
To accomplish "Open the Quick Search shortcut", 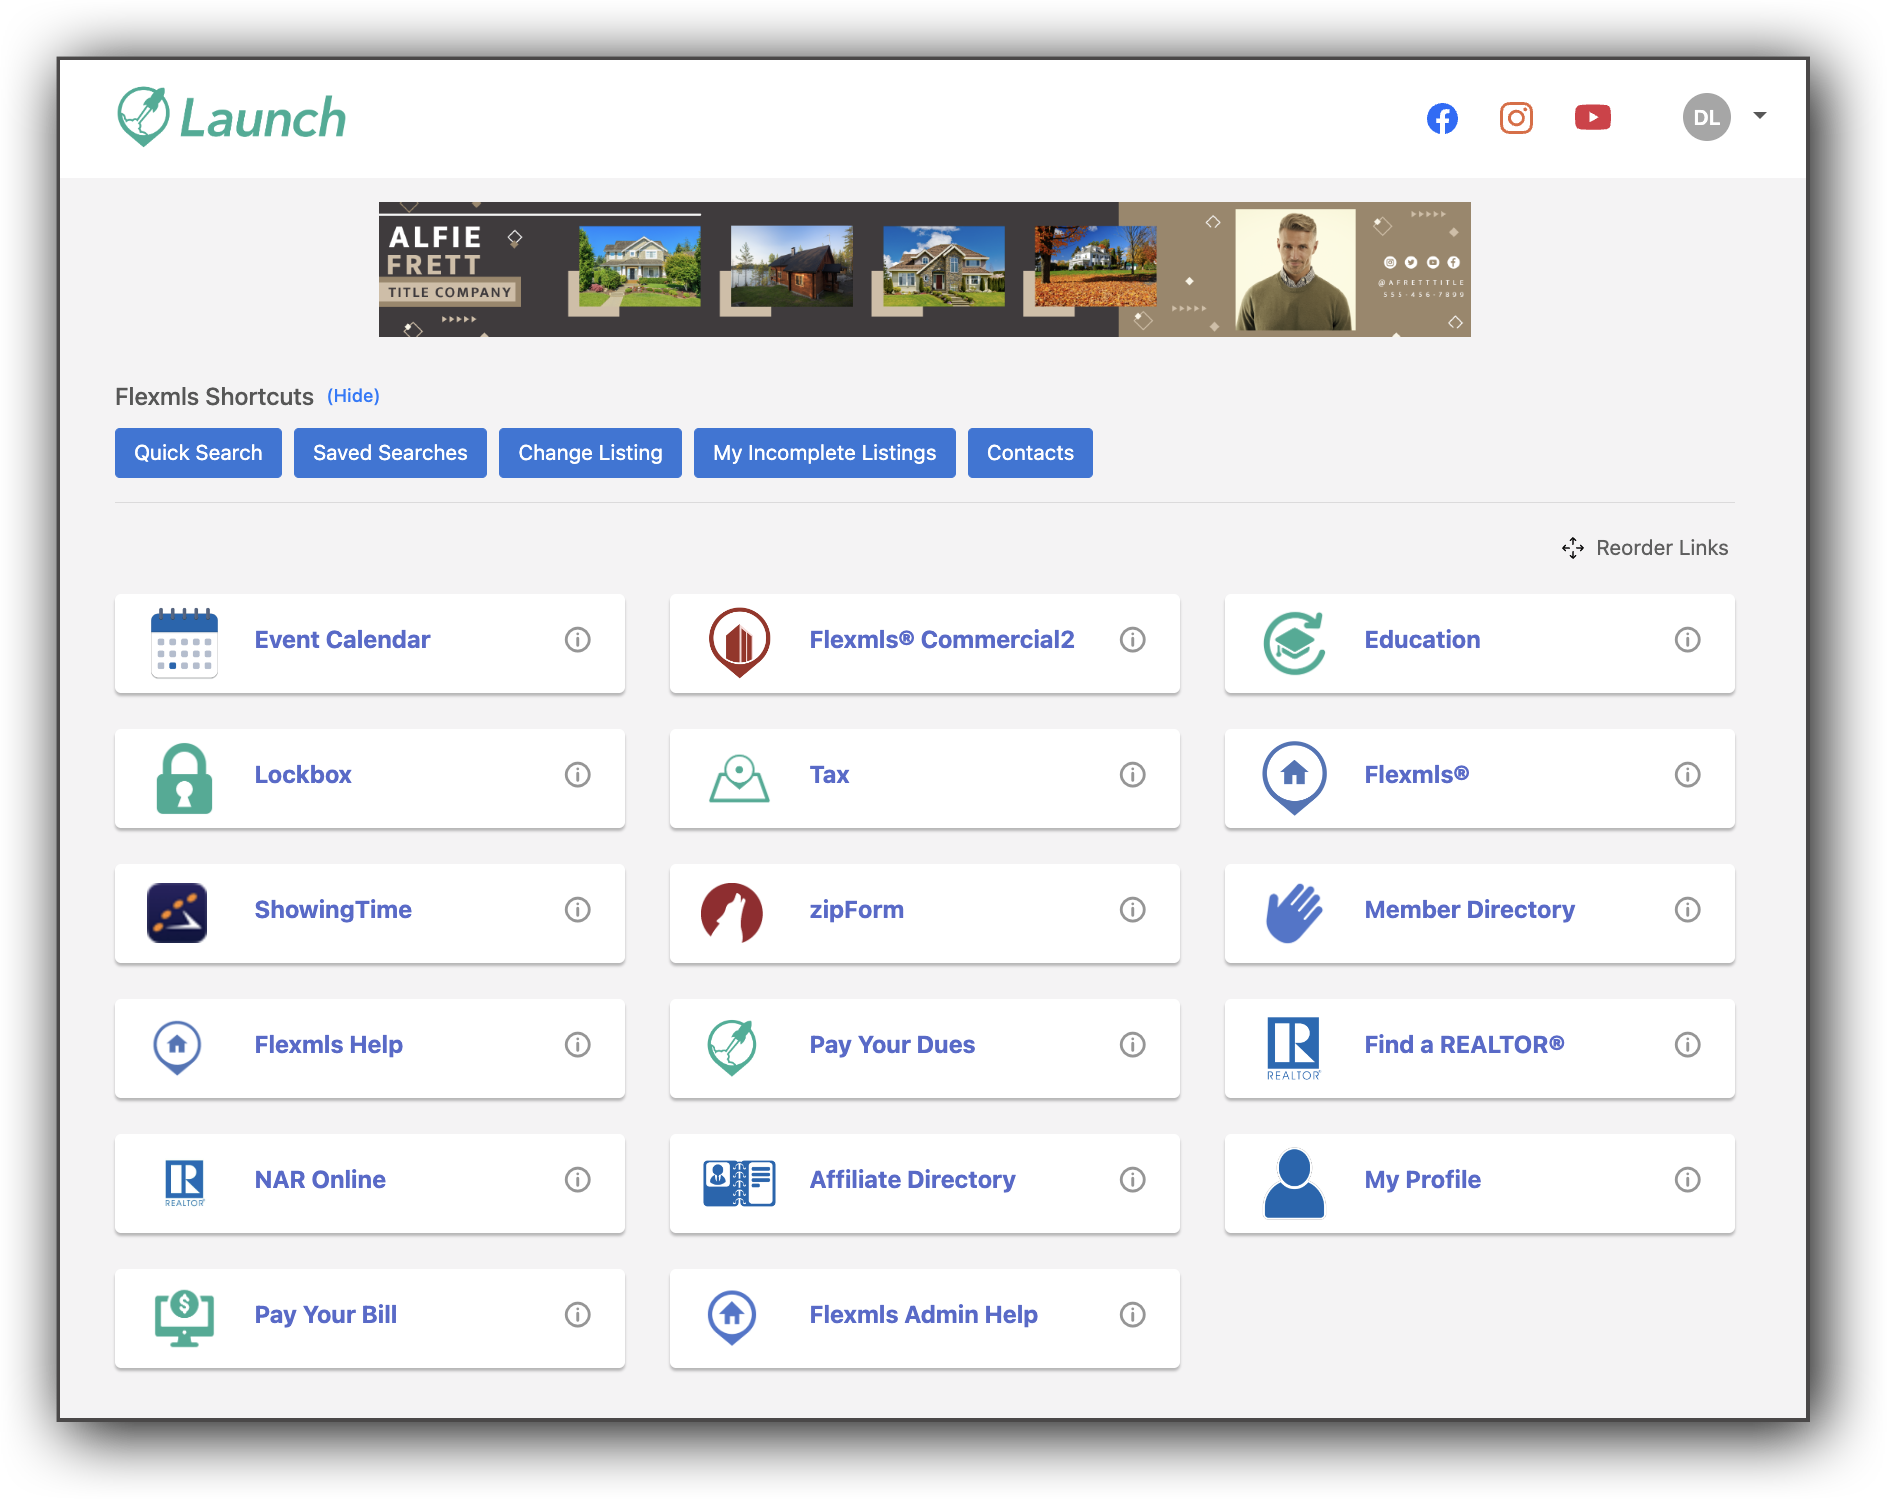I will coord(198,453).
